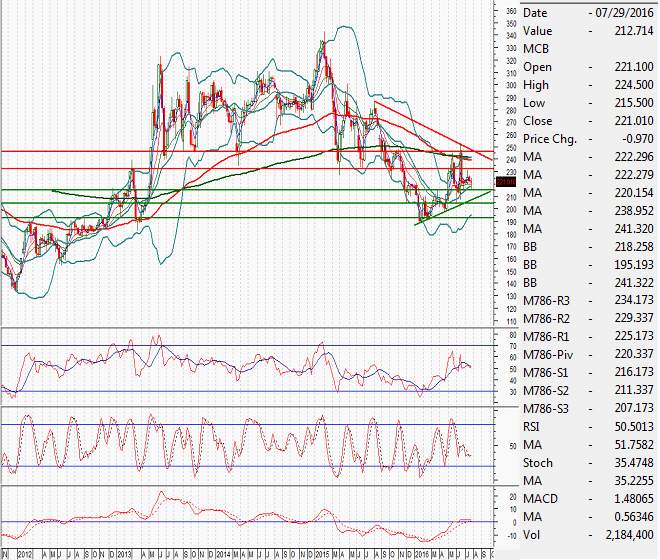This screenshot has height=560, width=660.
Task: Select the MA value 220.154
Action: point(633,192)
